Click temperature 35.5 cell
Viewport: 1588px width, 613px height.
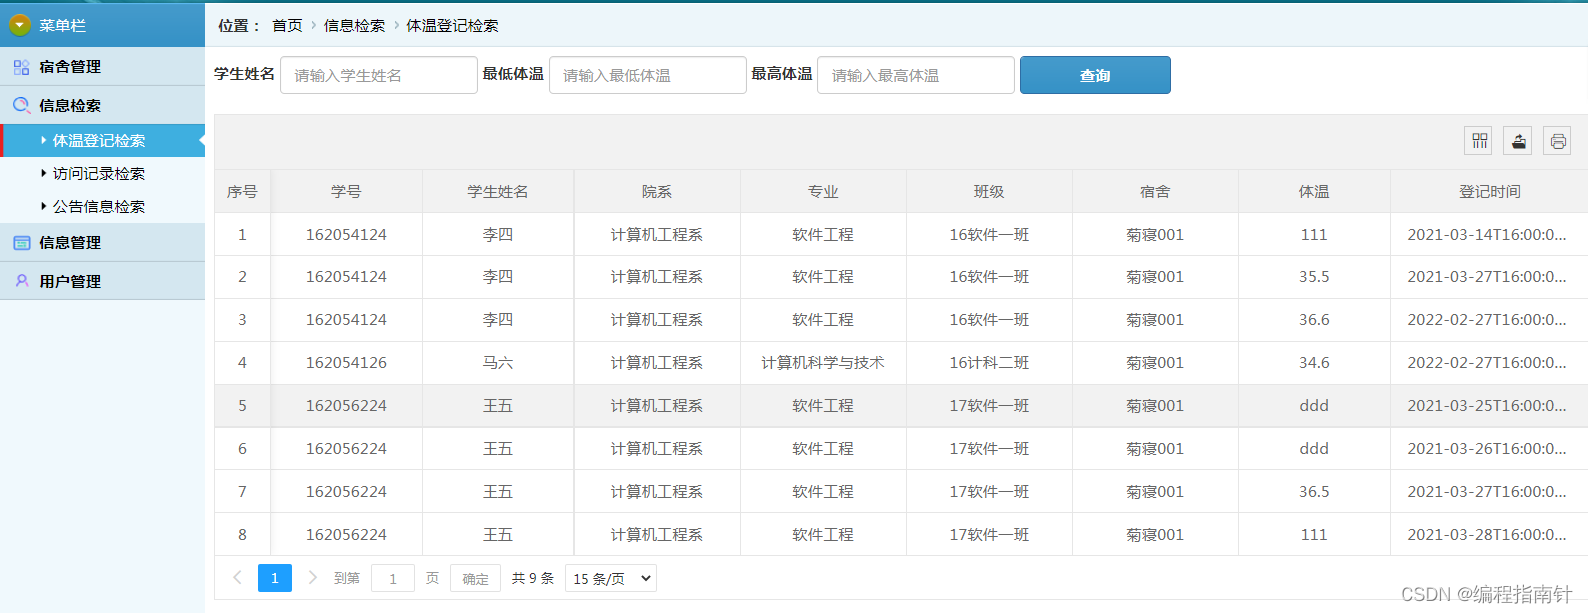pyautogui.click(x=1314, y=277)
